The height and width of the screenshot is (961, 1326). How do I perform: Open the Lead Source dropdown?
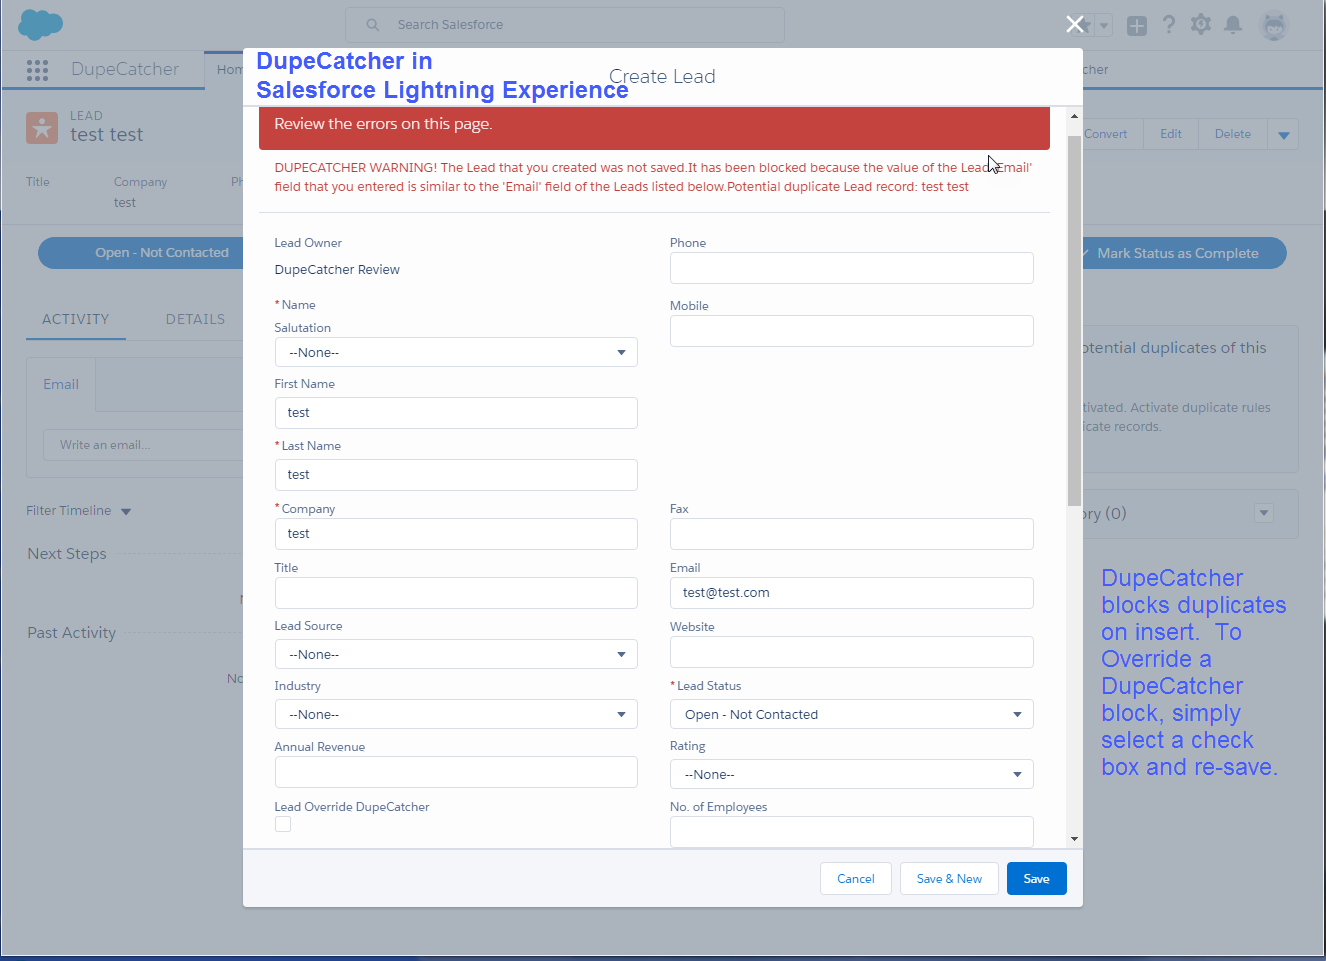coord(456,653)
